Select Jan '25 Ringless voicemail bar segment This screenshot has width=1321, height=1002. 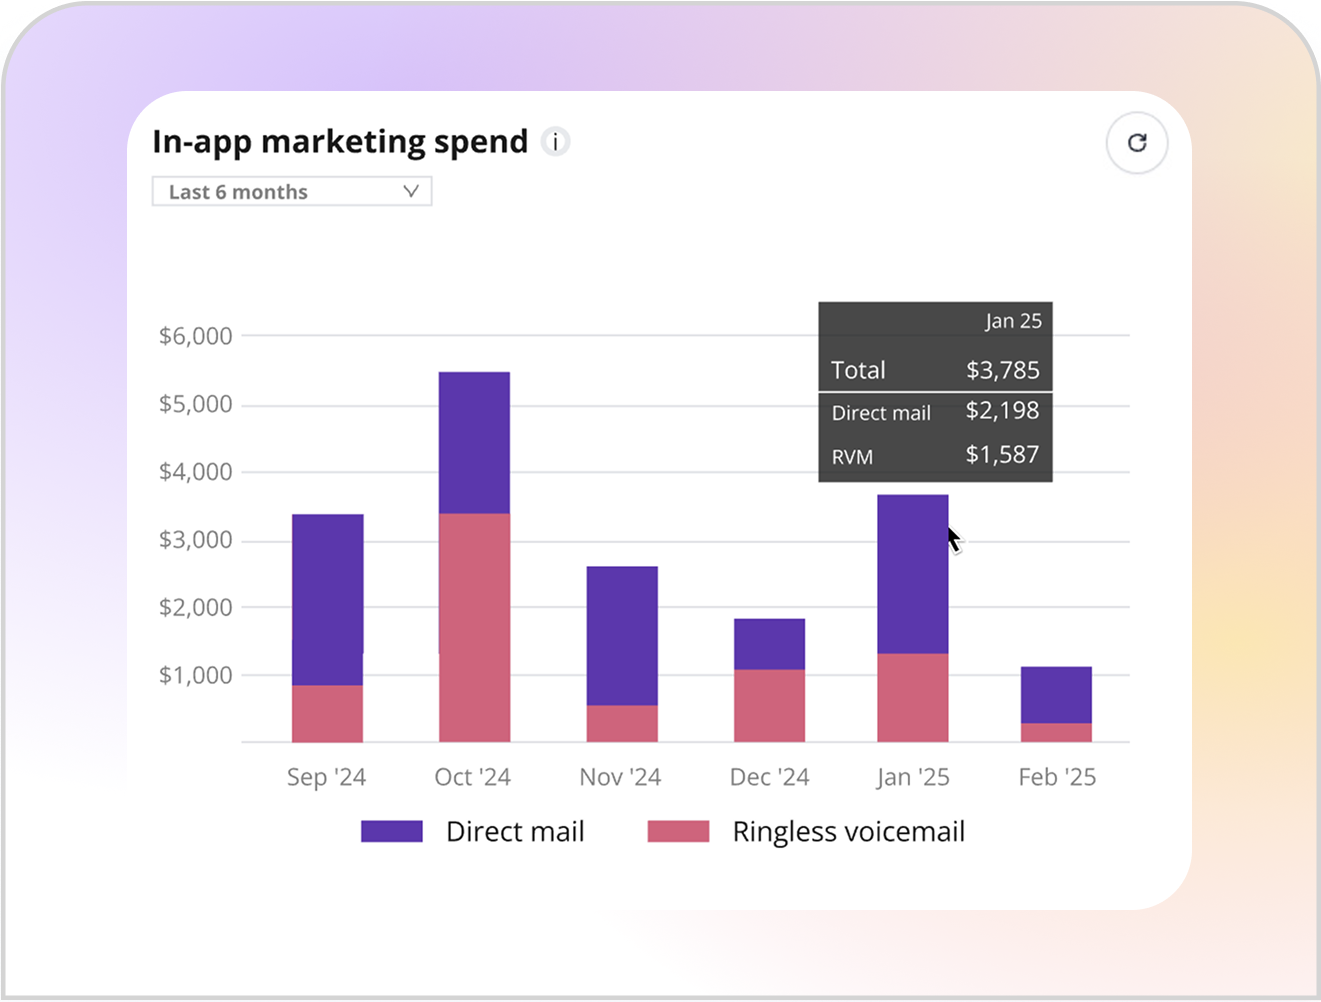click(x=913, y=698)
